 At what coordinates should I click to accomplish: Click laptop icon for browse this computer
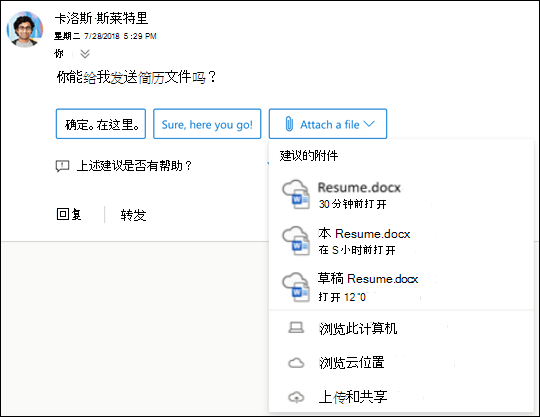296,328
